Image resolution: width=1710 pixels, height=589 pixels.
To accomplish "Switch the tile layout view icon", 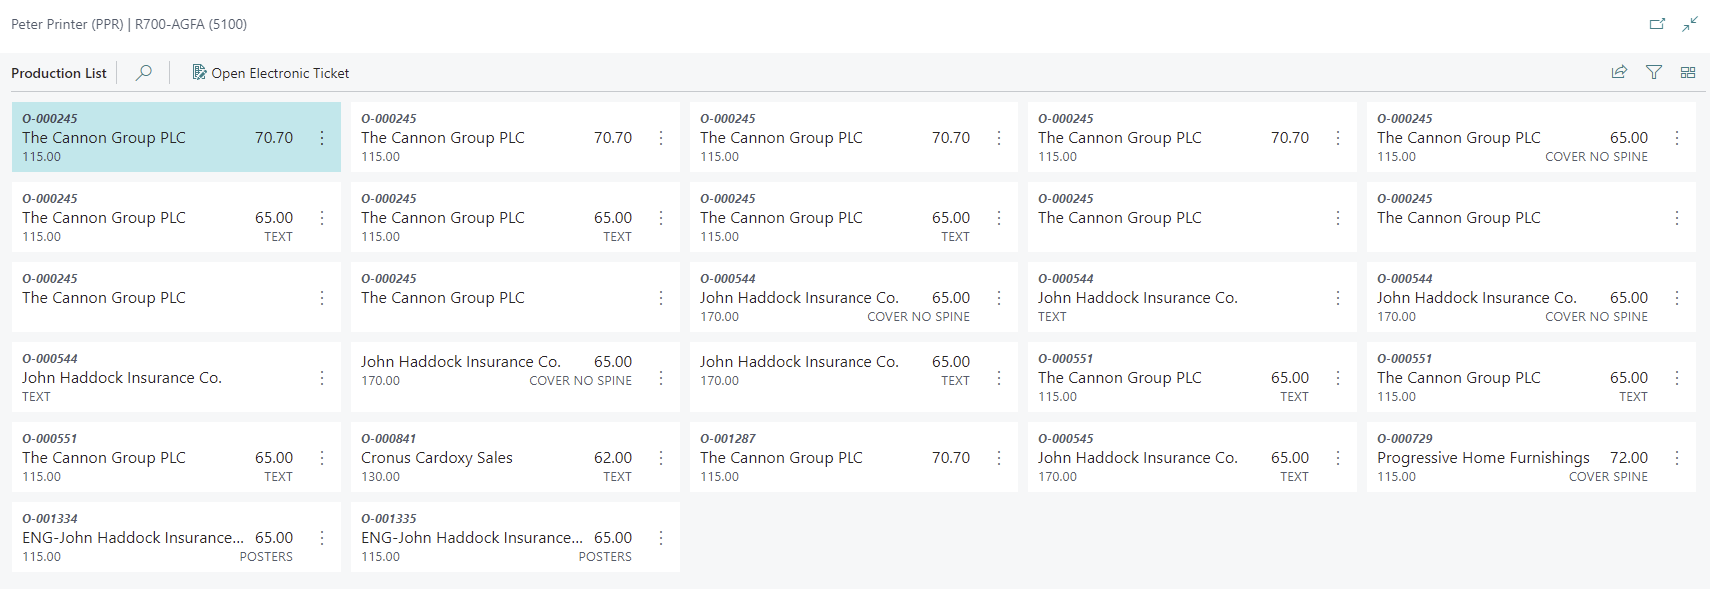I will point(1688,72).
